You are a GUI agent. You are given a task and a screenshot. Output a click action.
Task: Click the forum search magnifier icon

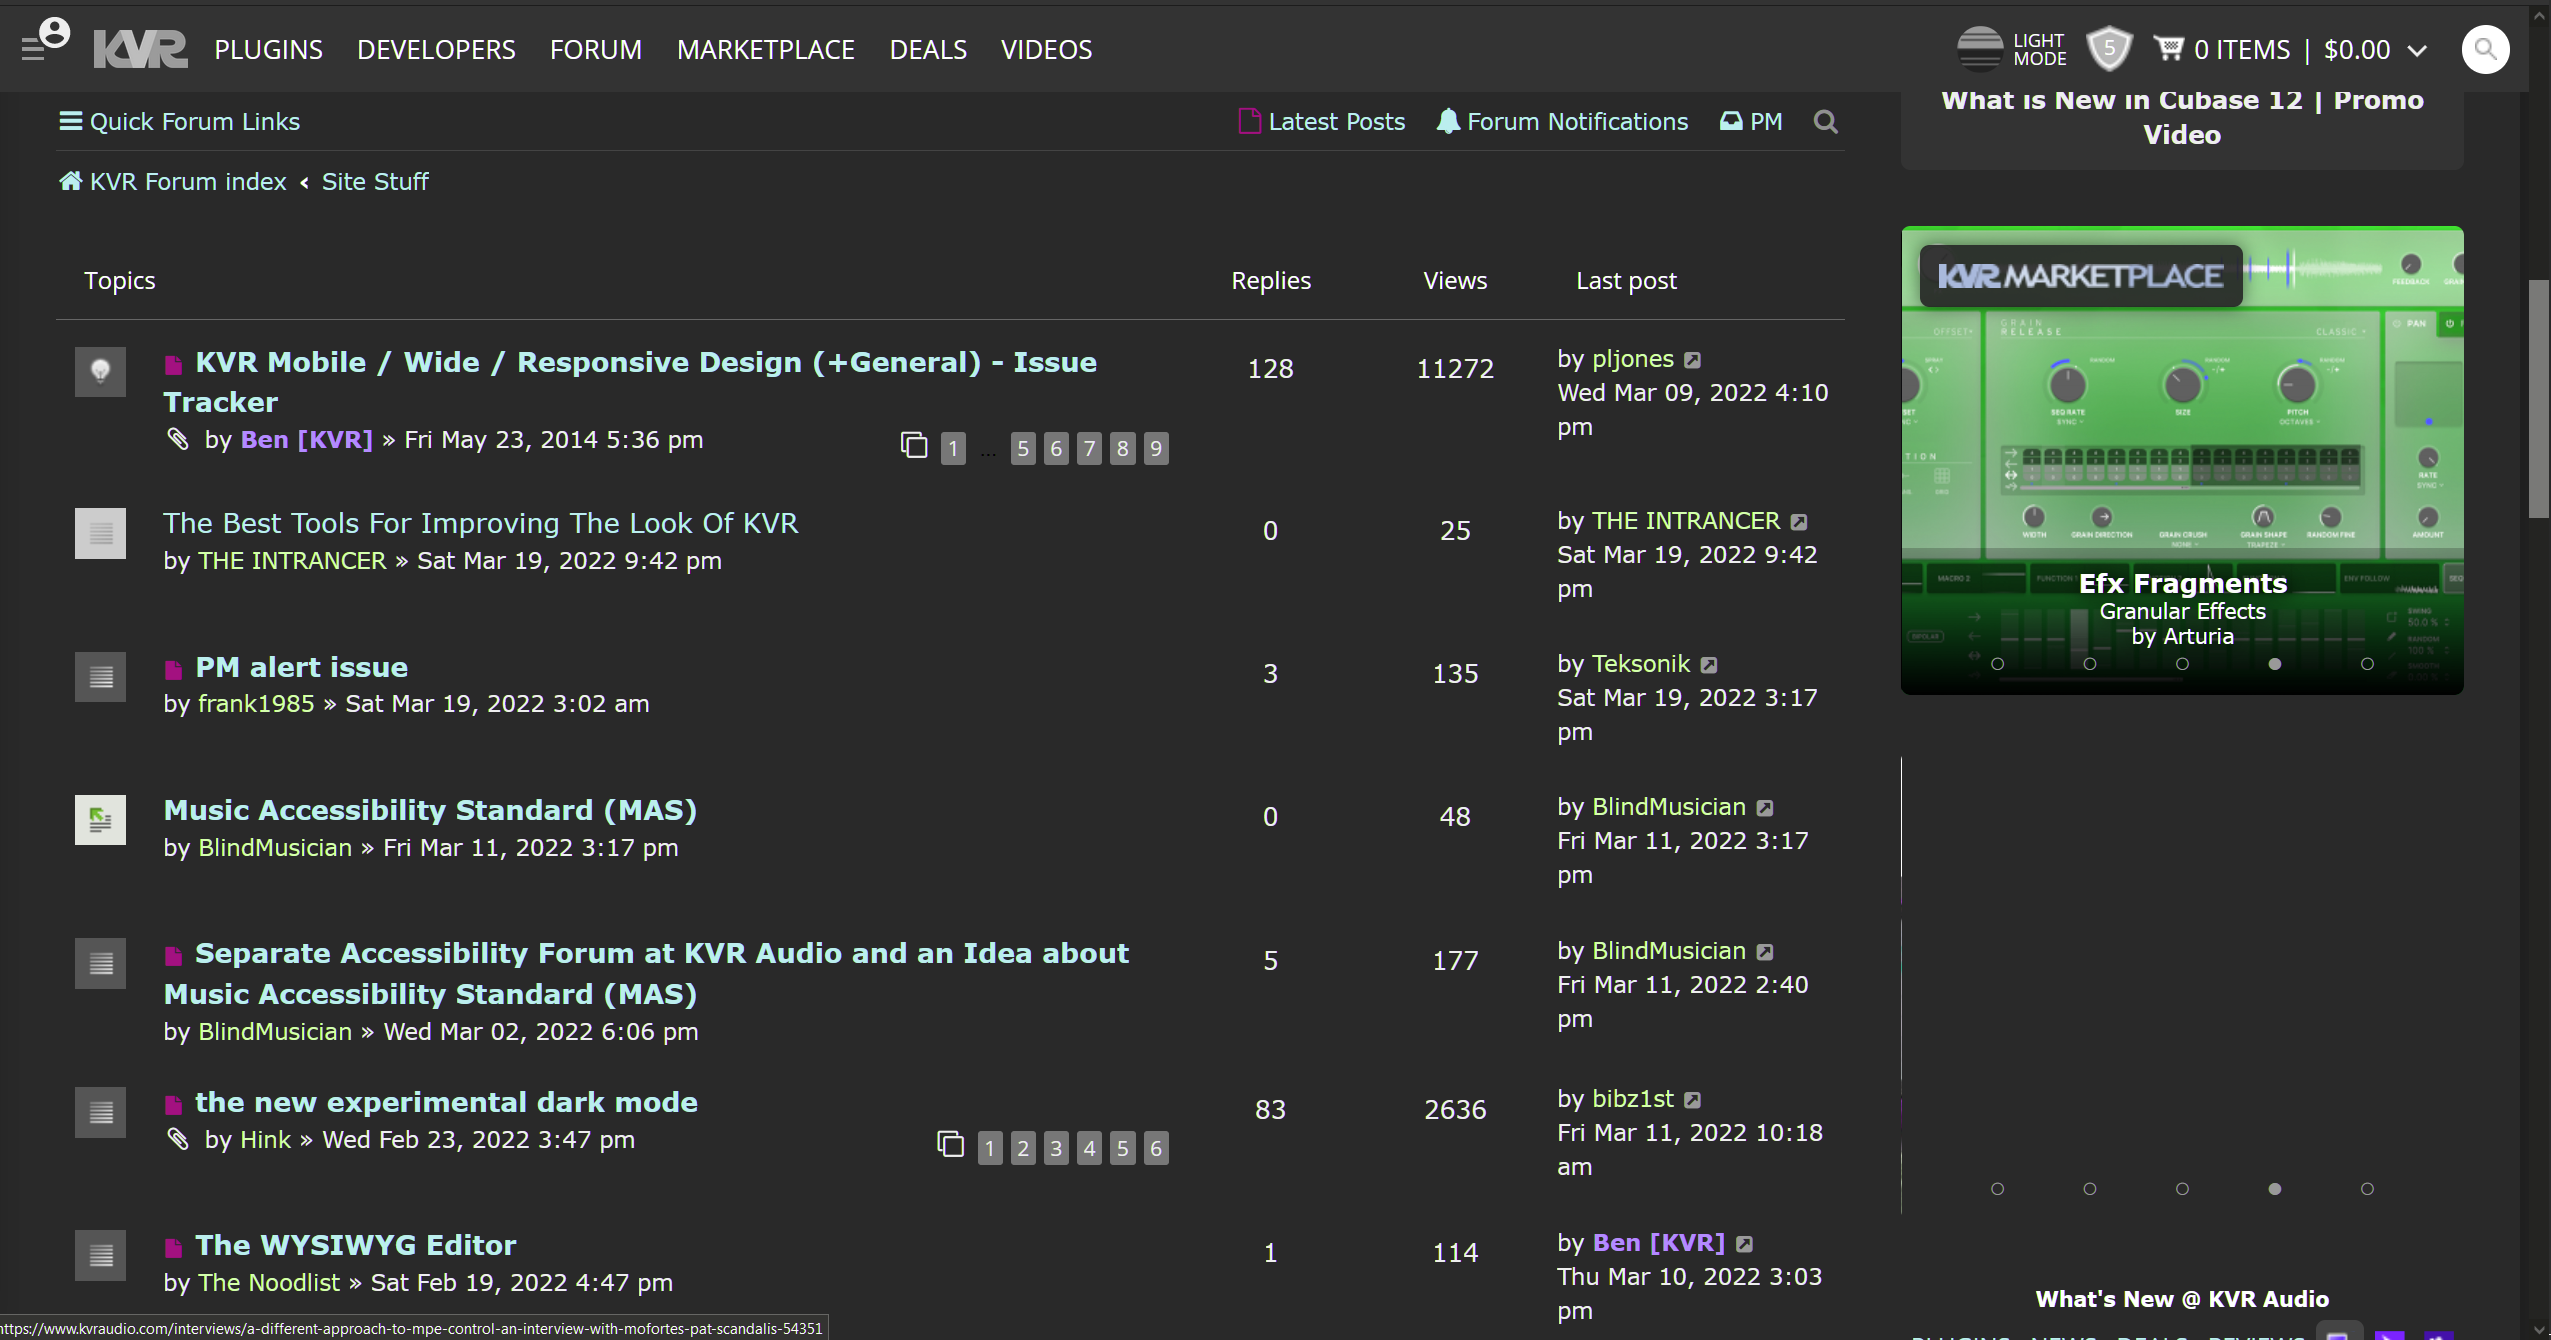(1826, 122)
